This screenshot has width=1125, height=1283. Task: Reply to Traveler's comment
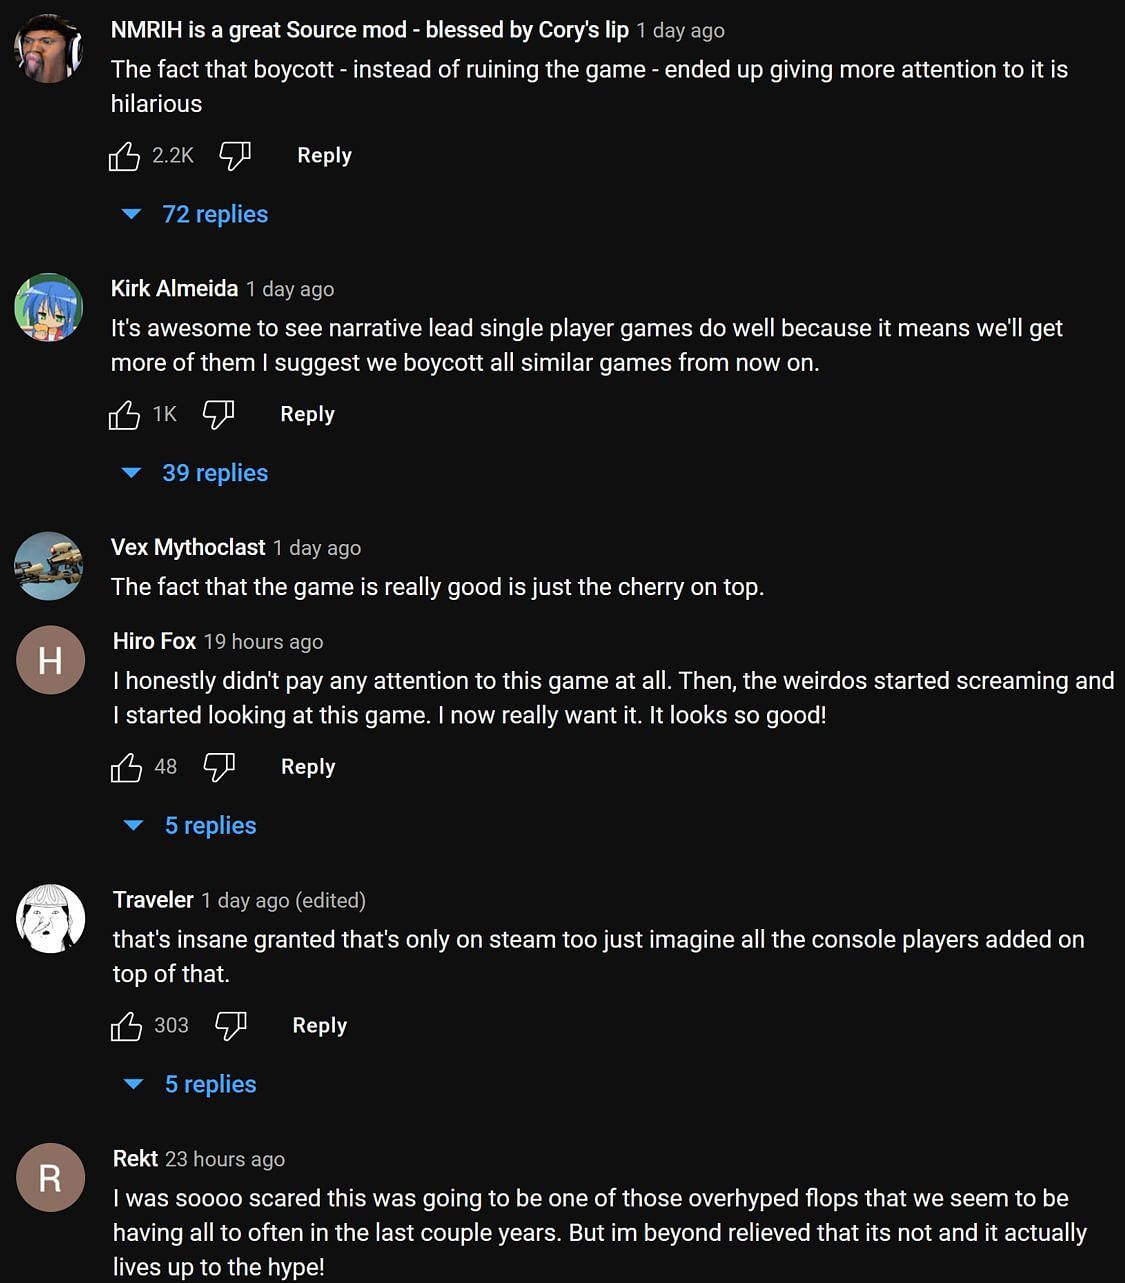pos(319,1026)
